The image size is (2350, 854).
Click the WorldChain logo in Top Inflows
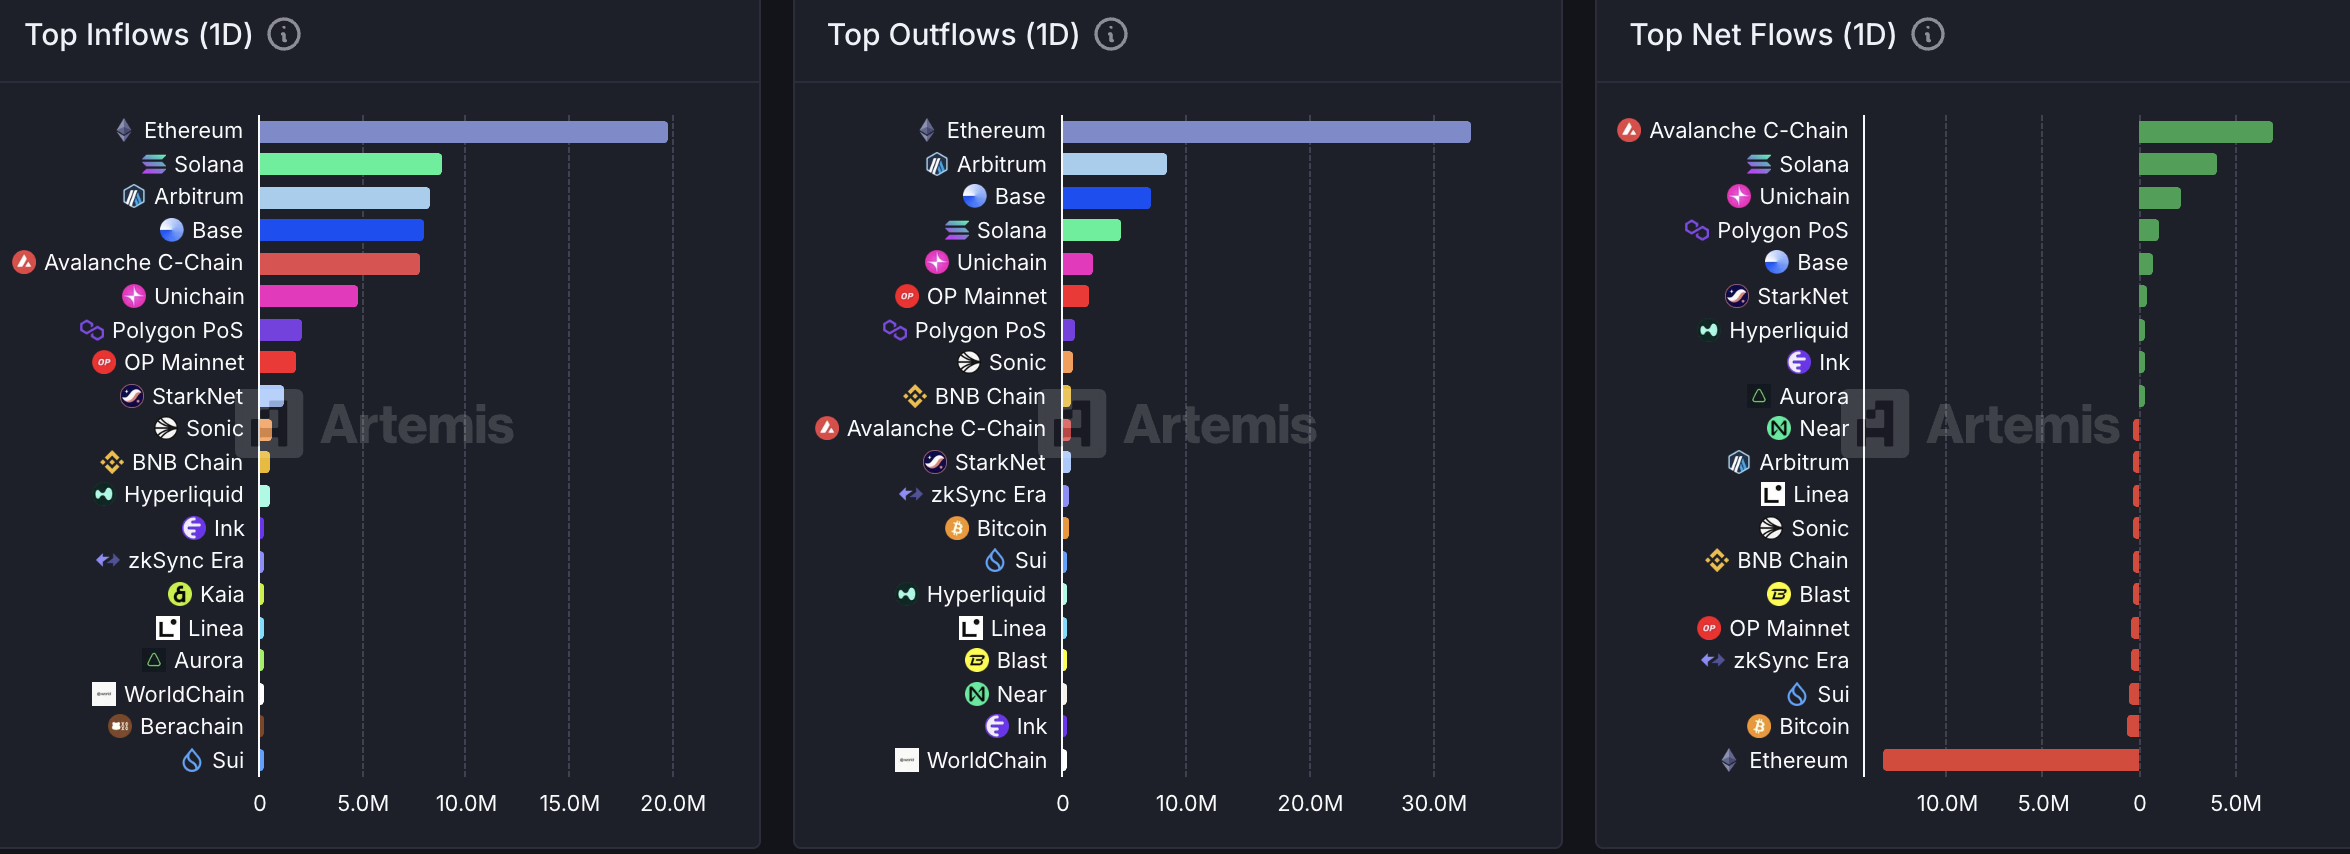coord(104,694)
